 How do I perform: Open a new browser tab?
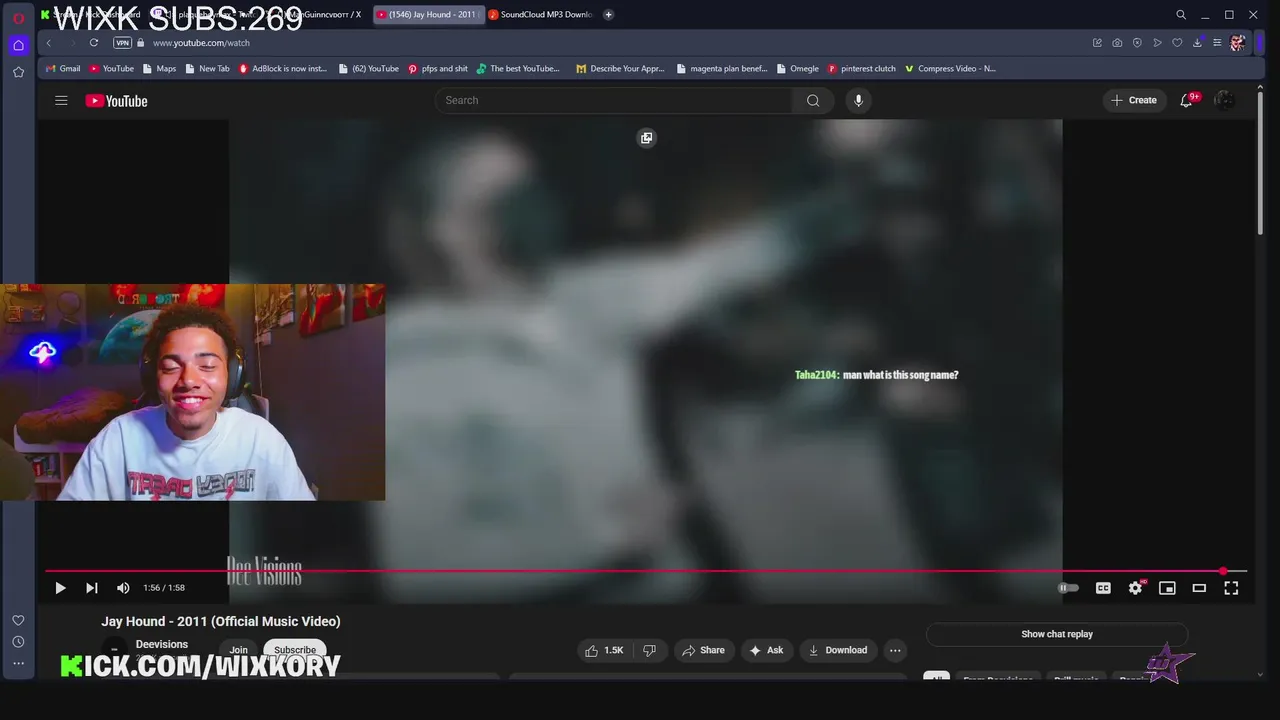(x=608, y=14)
